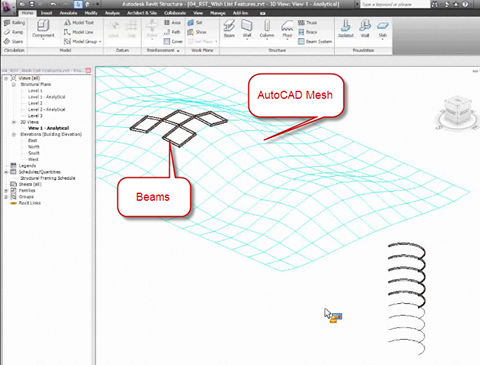The width and height of the screenshot is (480, 365).
Task: Select Level 1 - Analytical plan
Action: tap(47, 97)
